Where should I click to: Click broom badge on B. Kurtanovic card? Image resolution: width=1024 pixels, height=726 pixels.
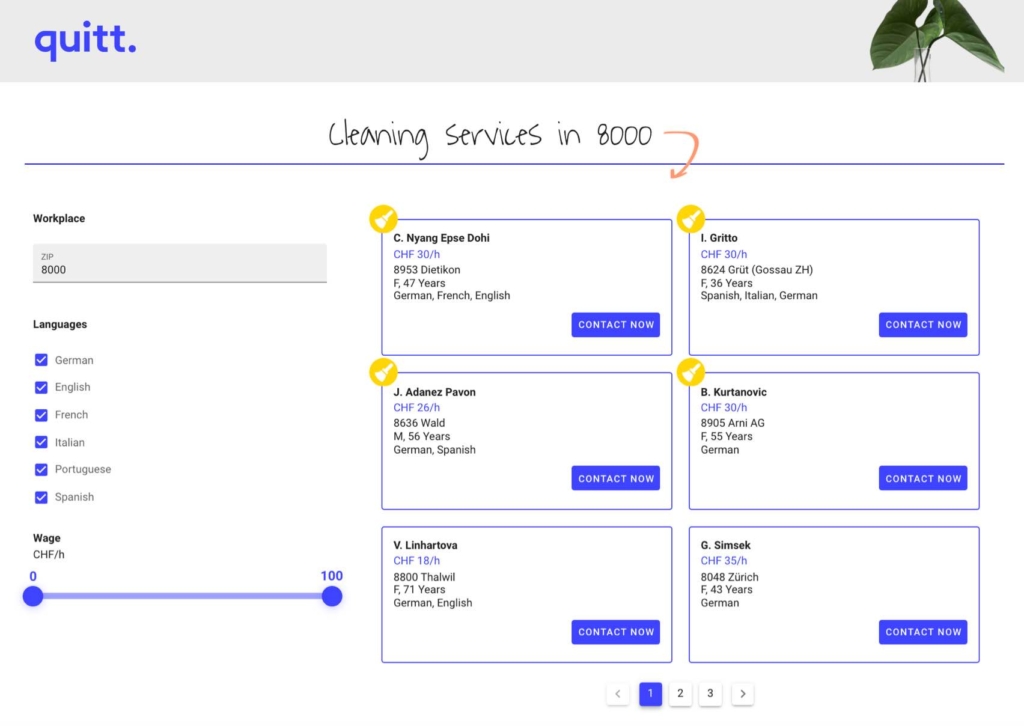[x=690, y=373]
